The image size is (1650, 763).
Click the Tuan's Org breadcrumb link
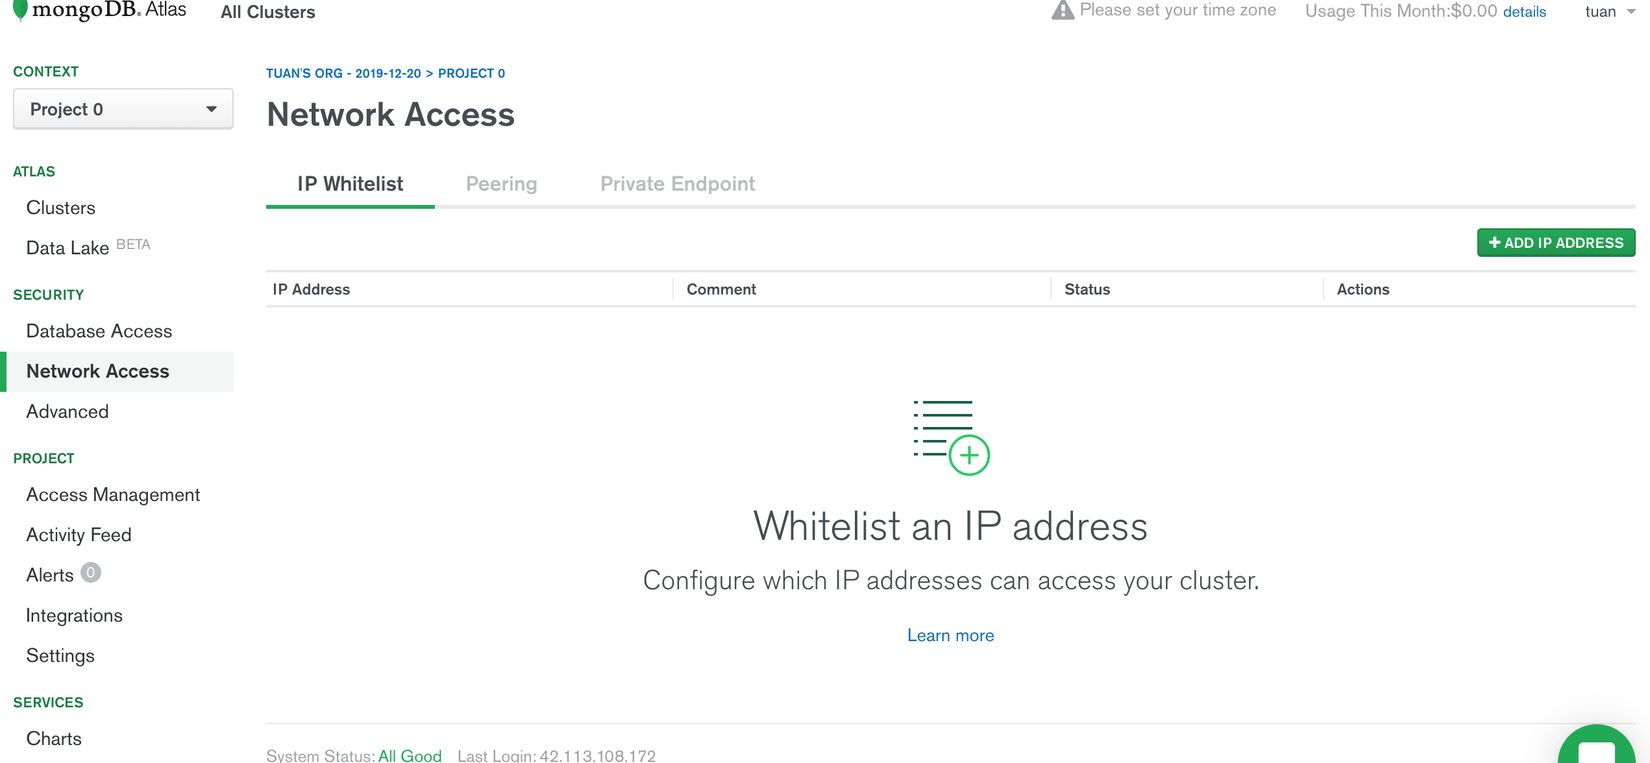(x=343, y=73)
